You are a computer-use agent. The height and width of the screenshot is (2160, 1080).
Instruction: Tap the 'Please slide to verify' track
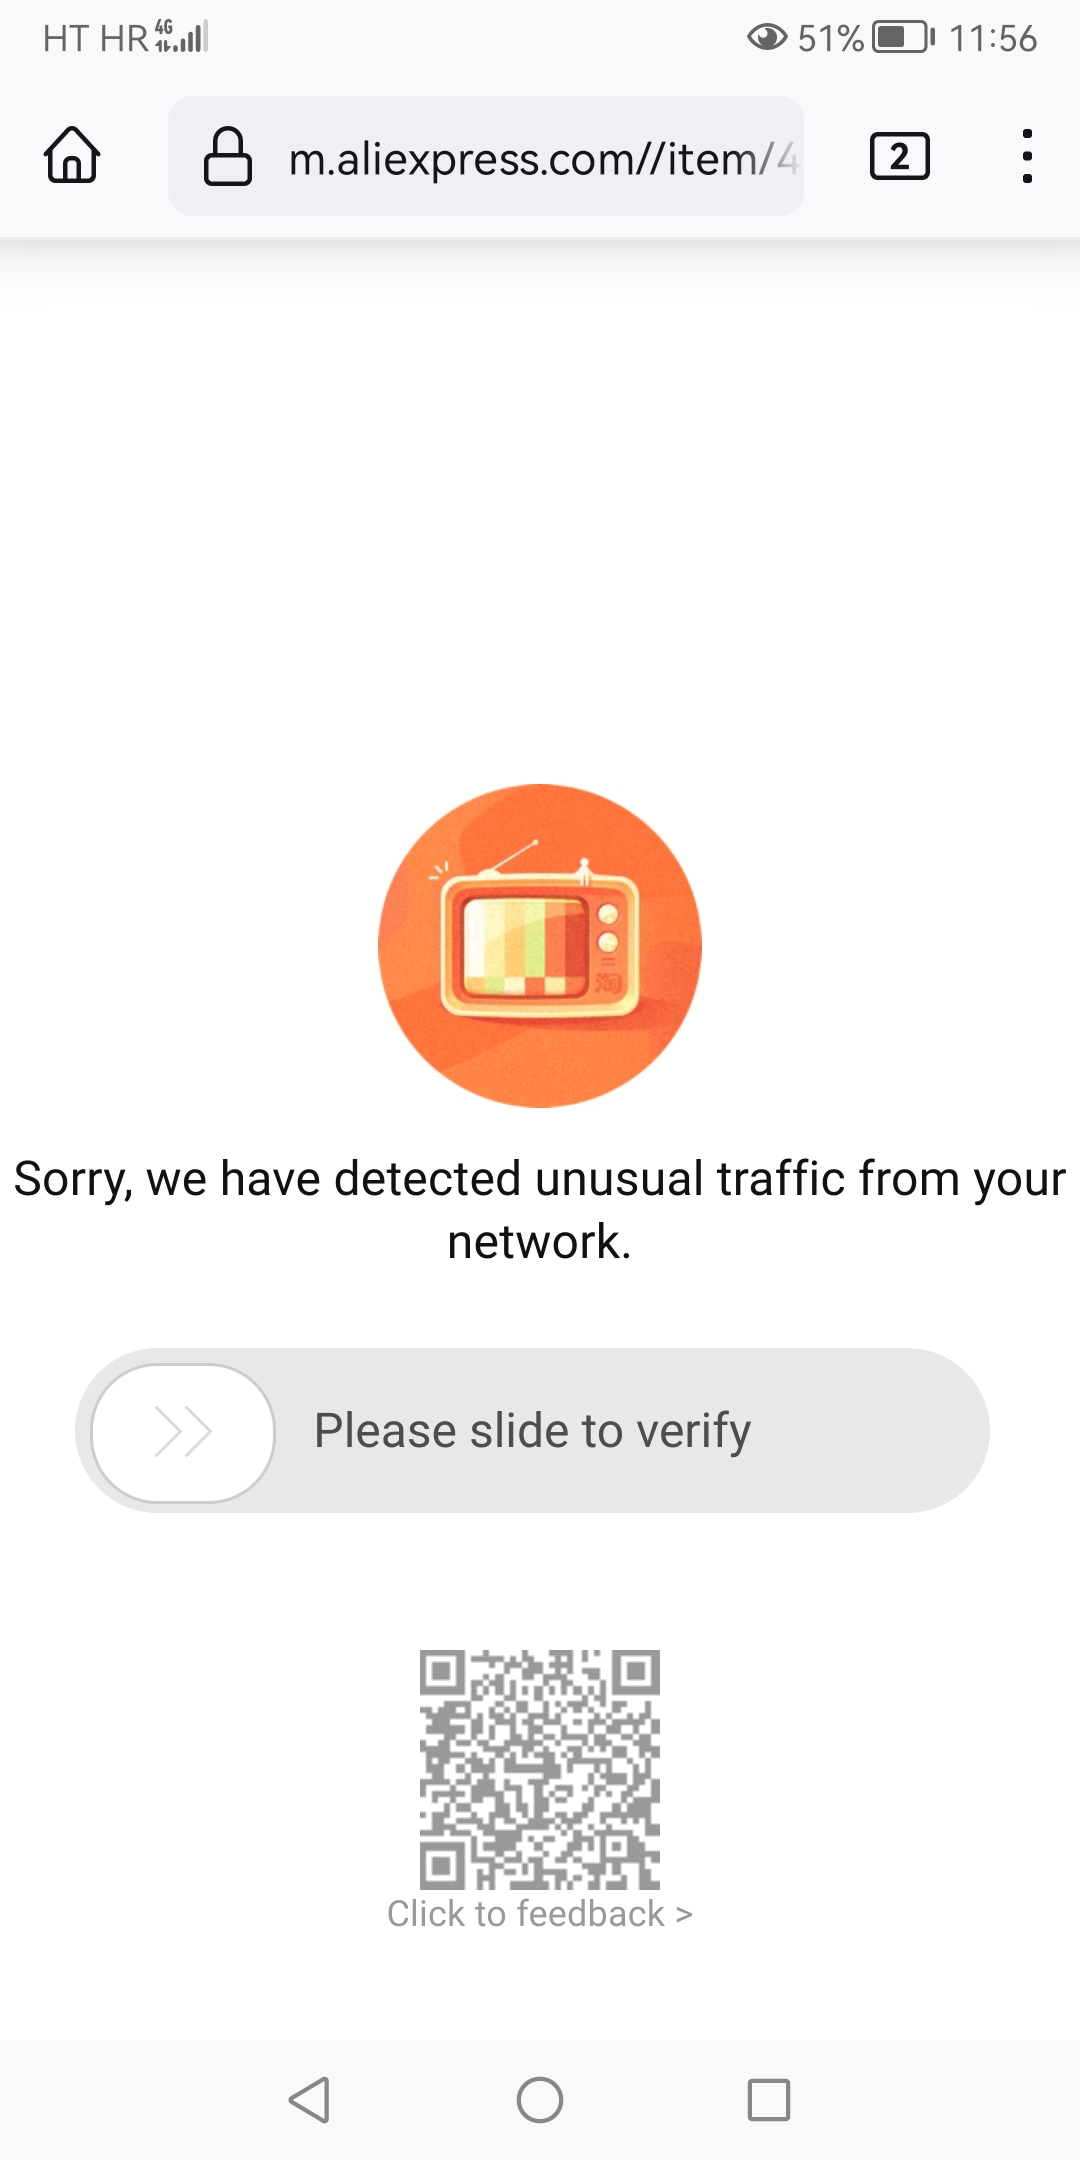coord(532,1430)
